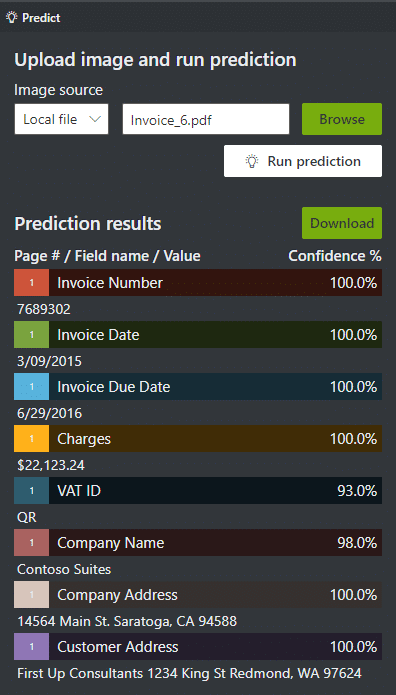The height and width of the screenshot is (695, 396).
Task: Open the Predict panel tab
Action: pyautogui.click(x=33, y=18)
